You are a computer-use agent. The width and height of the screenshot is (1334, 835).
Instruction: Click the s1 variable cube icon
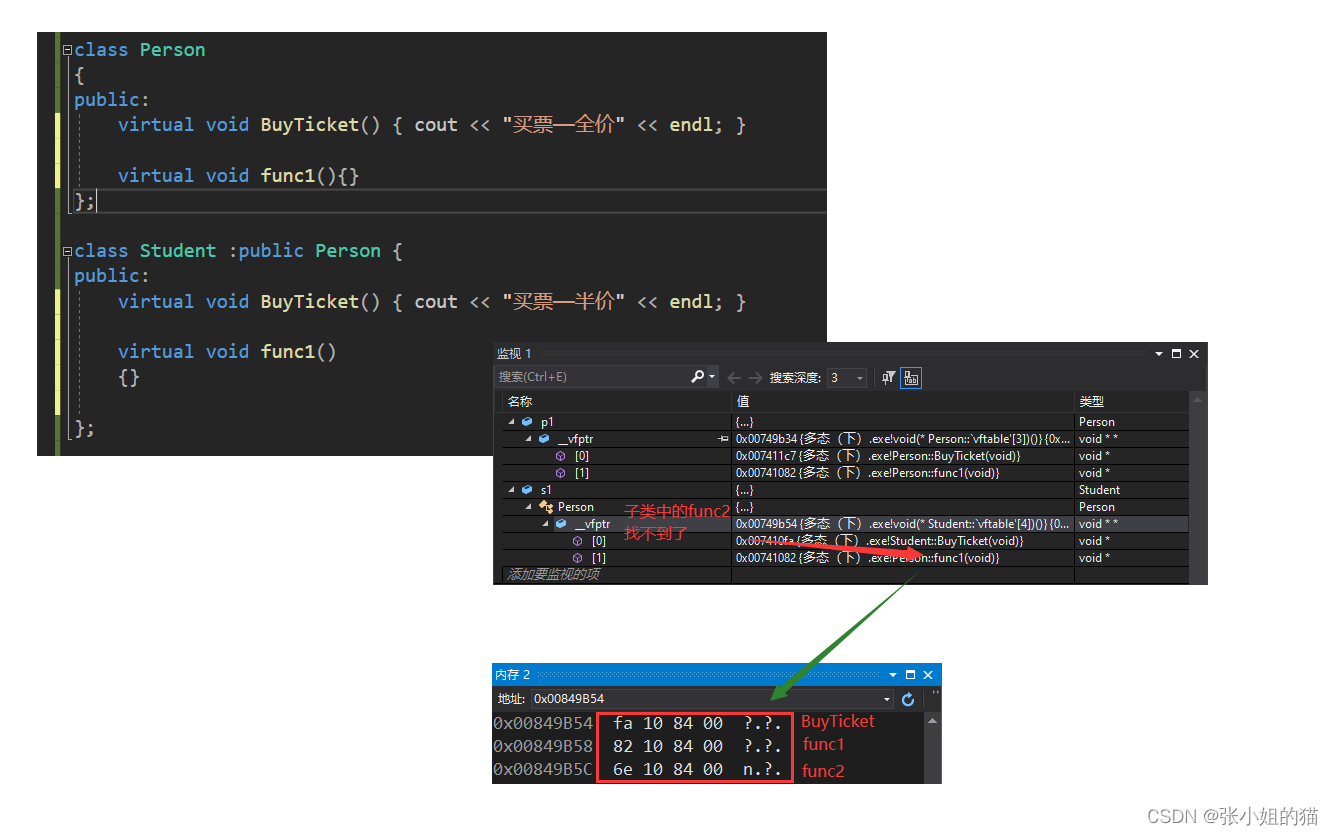(527, 490)
